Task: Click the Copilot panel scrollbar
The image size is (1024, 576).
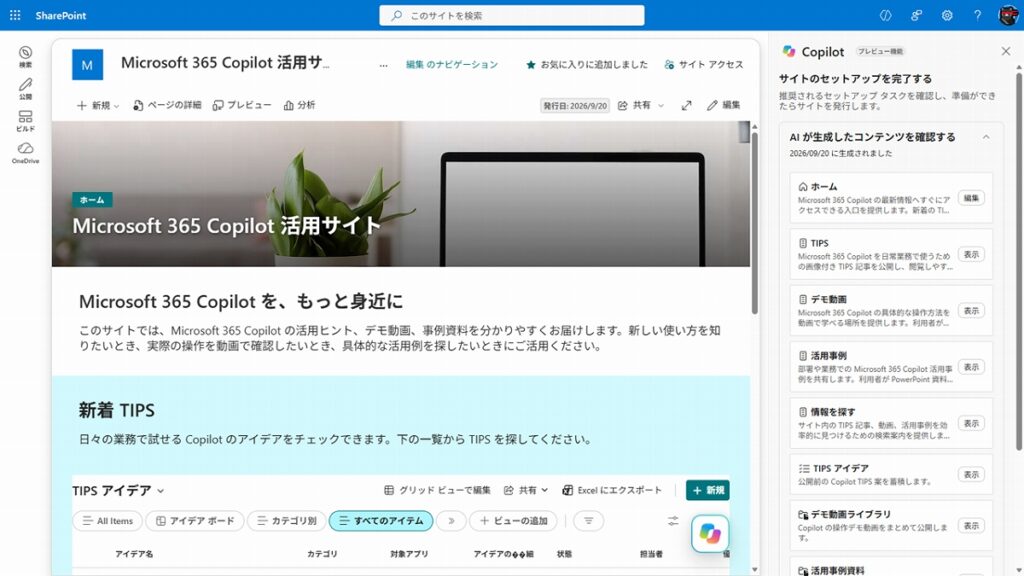Action: (x=1019, y=261)
